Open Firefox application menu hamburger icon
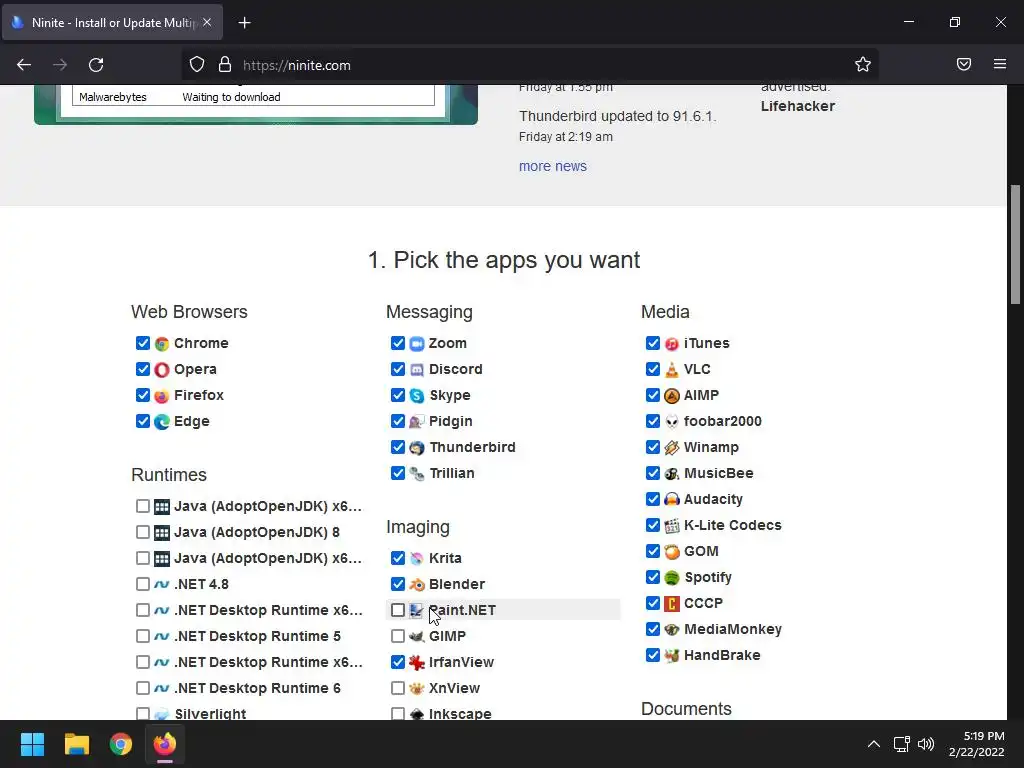Image resolution: width=1024 pixels, height=768 pixels. pos(1000,65)
